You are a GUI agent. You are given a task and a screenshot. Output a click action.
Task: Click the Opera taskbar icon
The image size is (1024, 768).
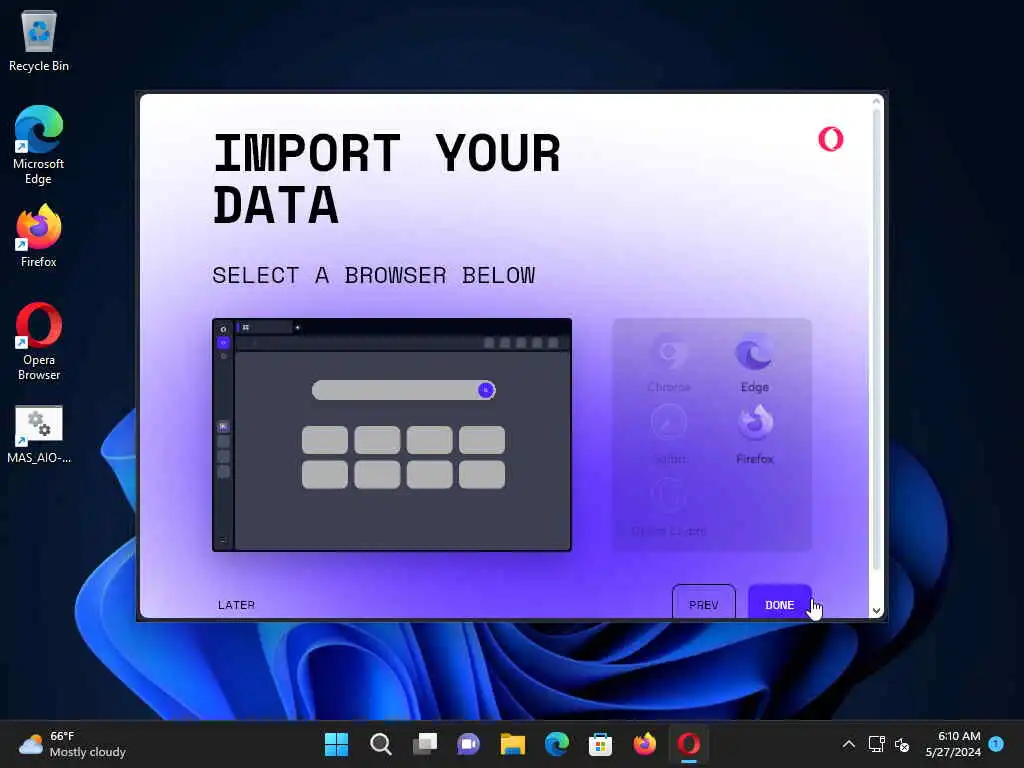click(688, 744)
